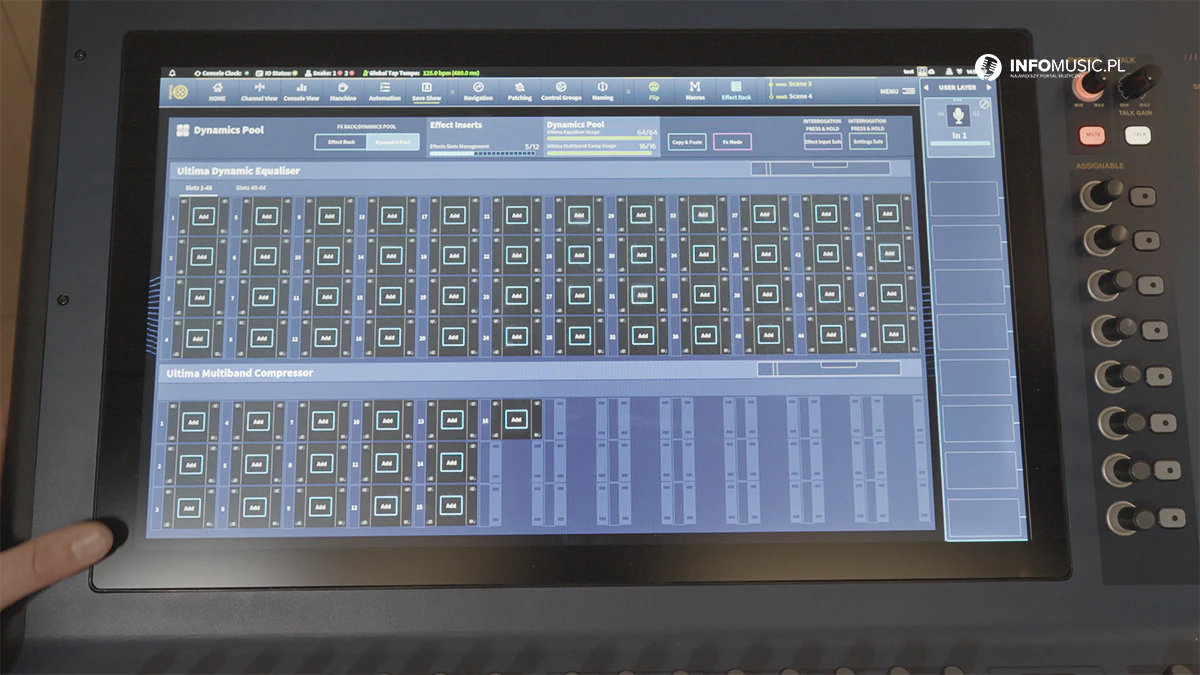Click the console logo icon at top-left of toolbar
This screenshot has width=1200, height=675.
pyautogui.click(x=178, y=91)
